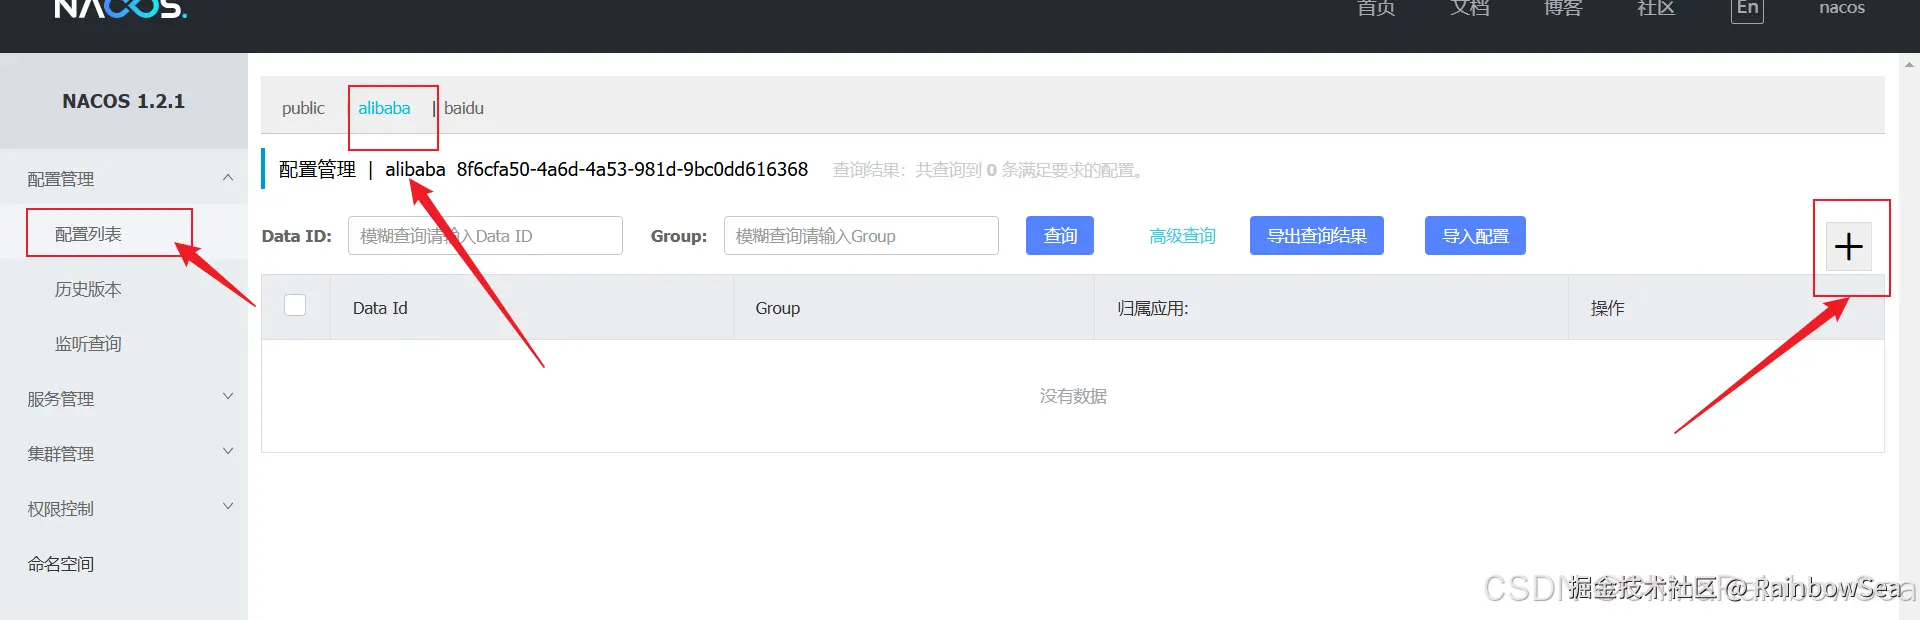Switch to the baidu namespace tab

click(x=464, y=108)
